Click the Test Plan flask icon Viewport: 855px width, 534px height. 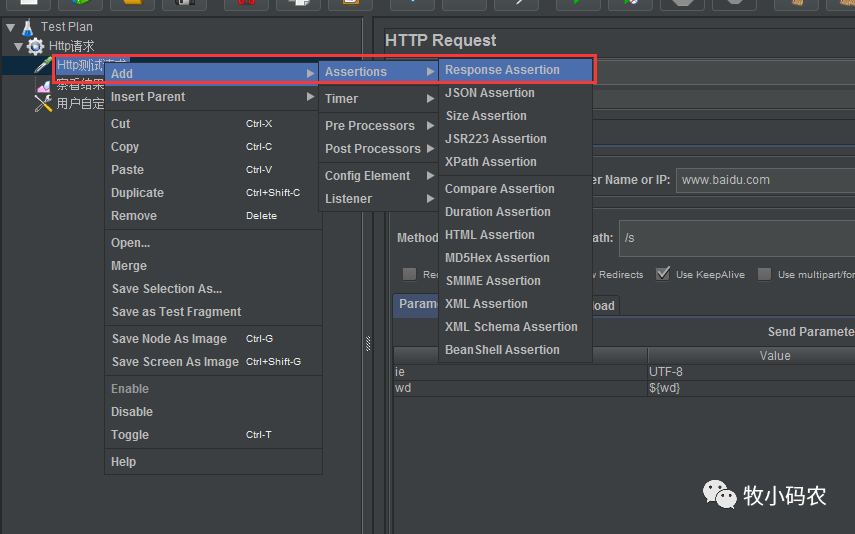28,27
